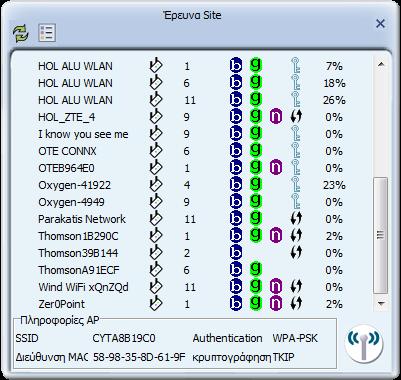
Task: Click the WPS arrows icon for Wind WiFi xQnZQd
Action: point(296,287)
